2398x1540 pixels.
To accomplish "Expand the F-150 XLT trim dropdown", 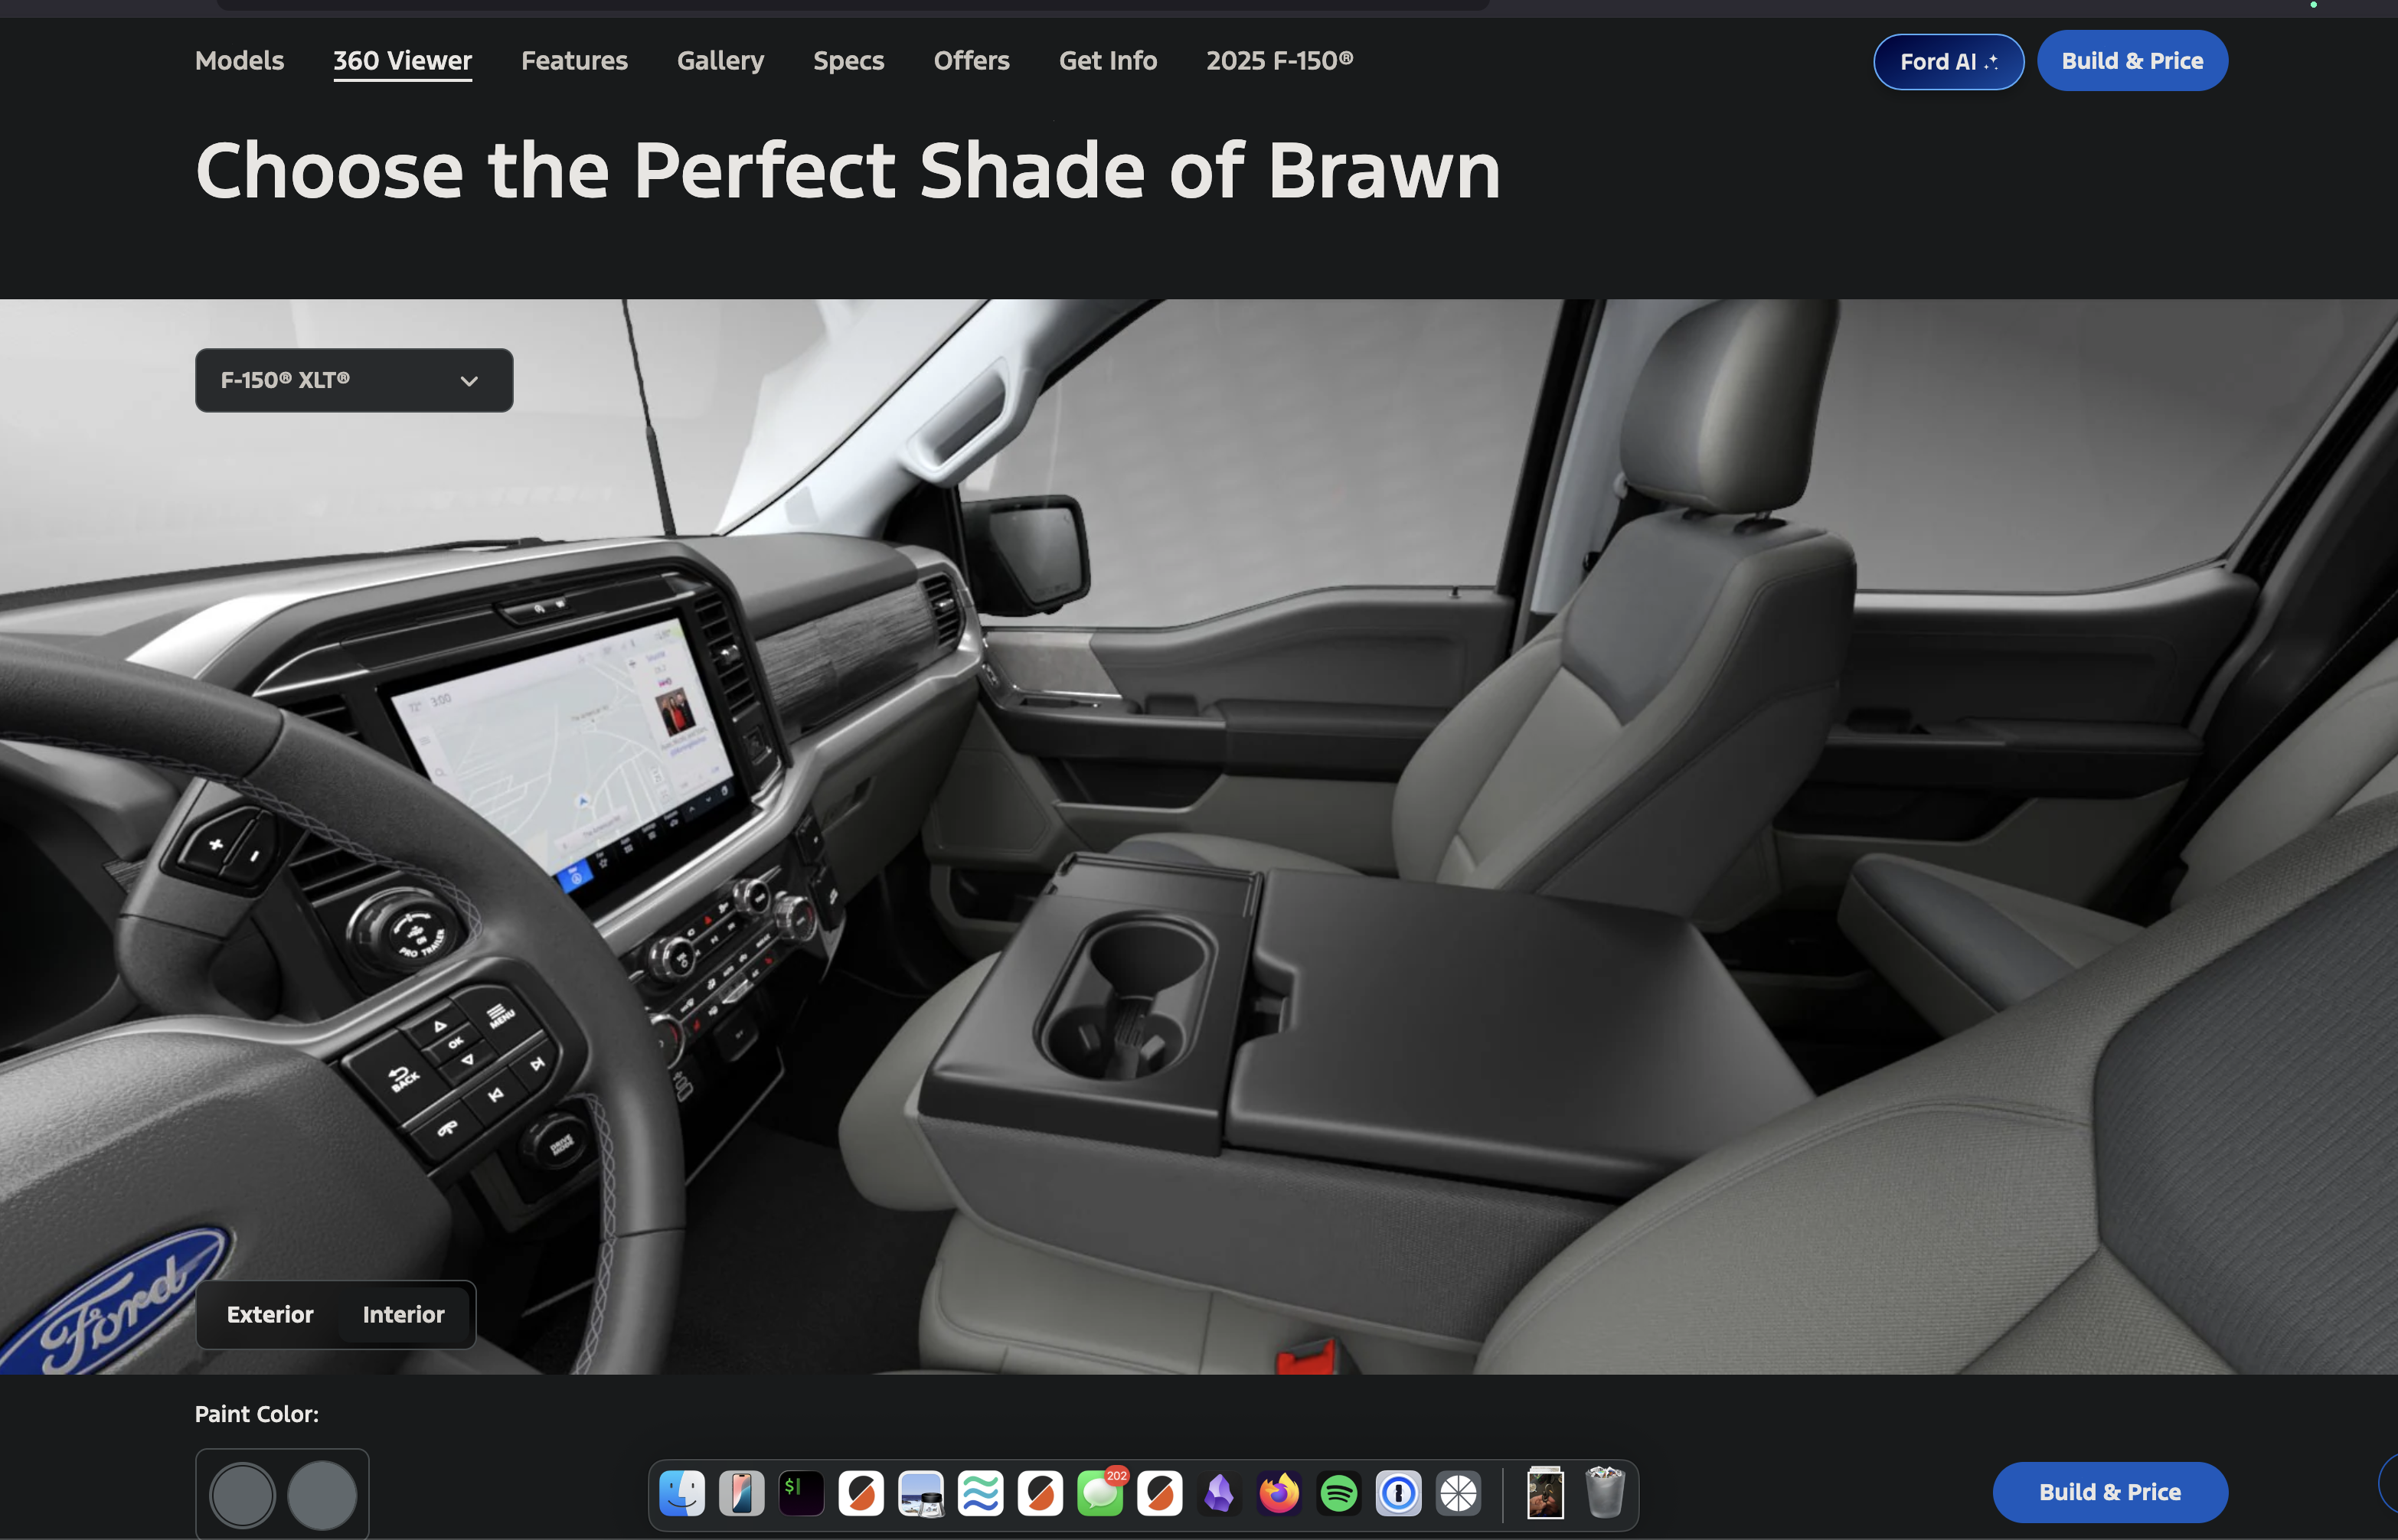I will tap(354, 380).
